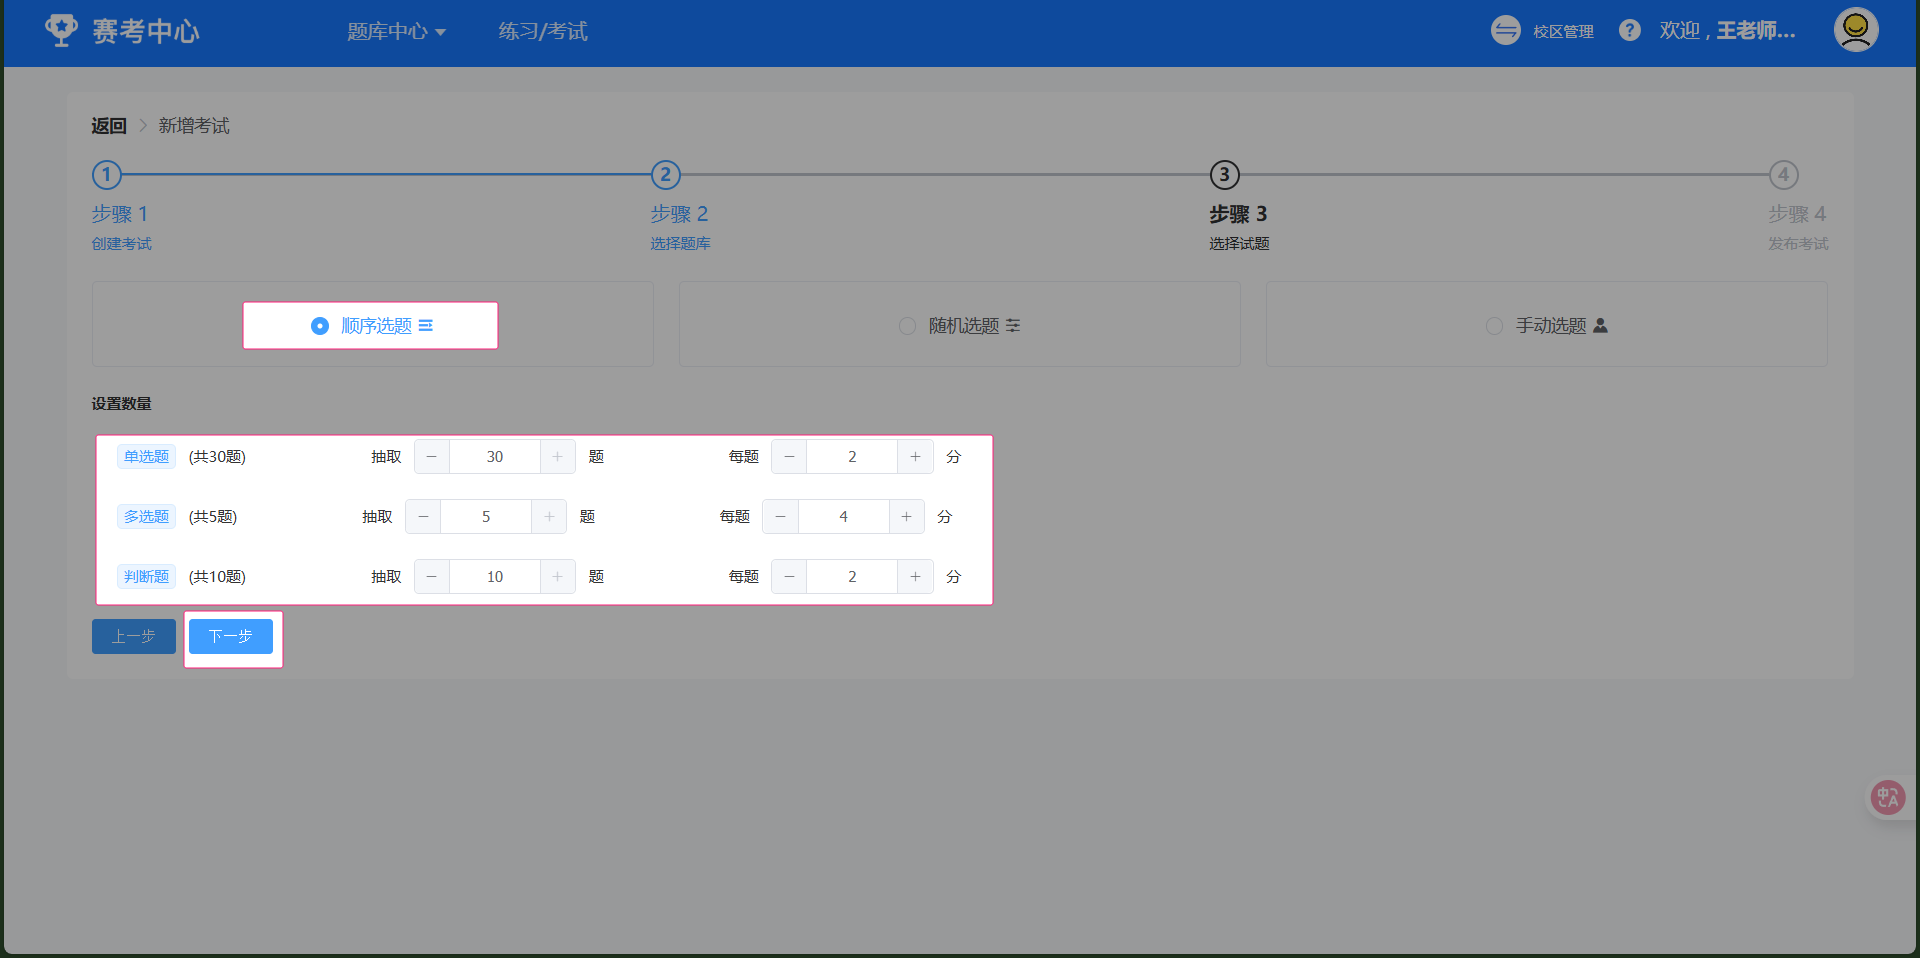
Task: Click the 新增考试 breadcrumb
Action: 194,126
